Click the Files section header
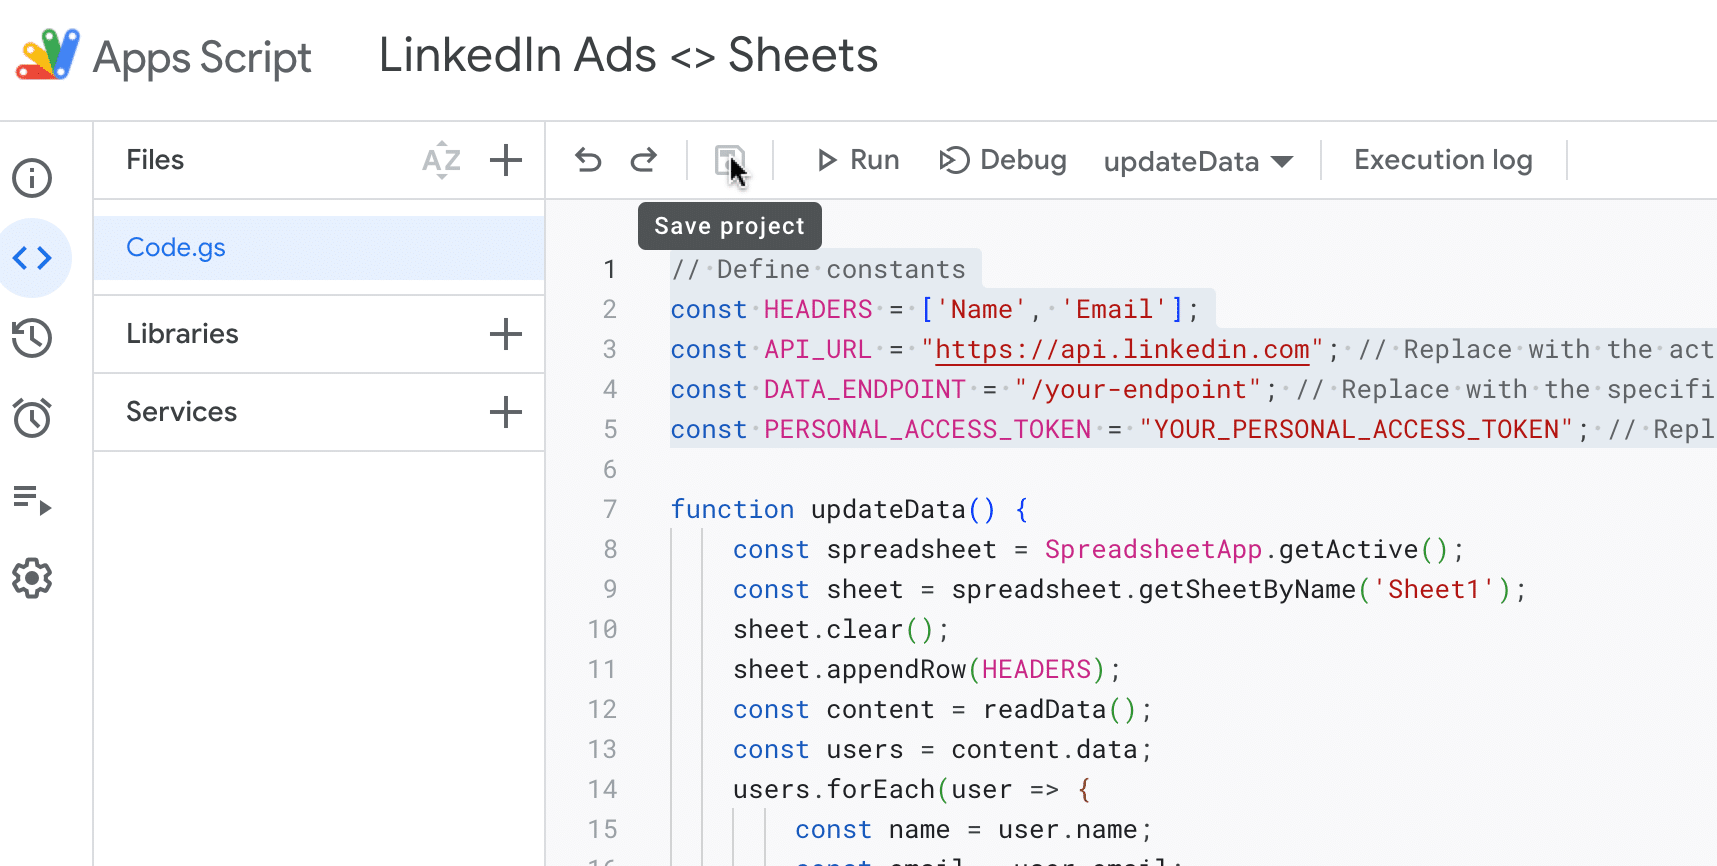This screenshot has height=866, width=1717. (x=155, y=160)
